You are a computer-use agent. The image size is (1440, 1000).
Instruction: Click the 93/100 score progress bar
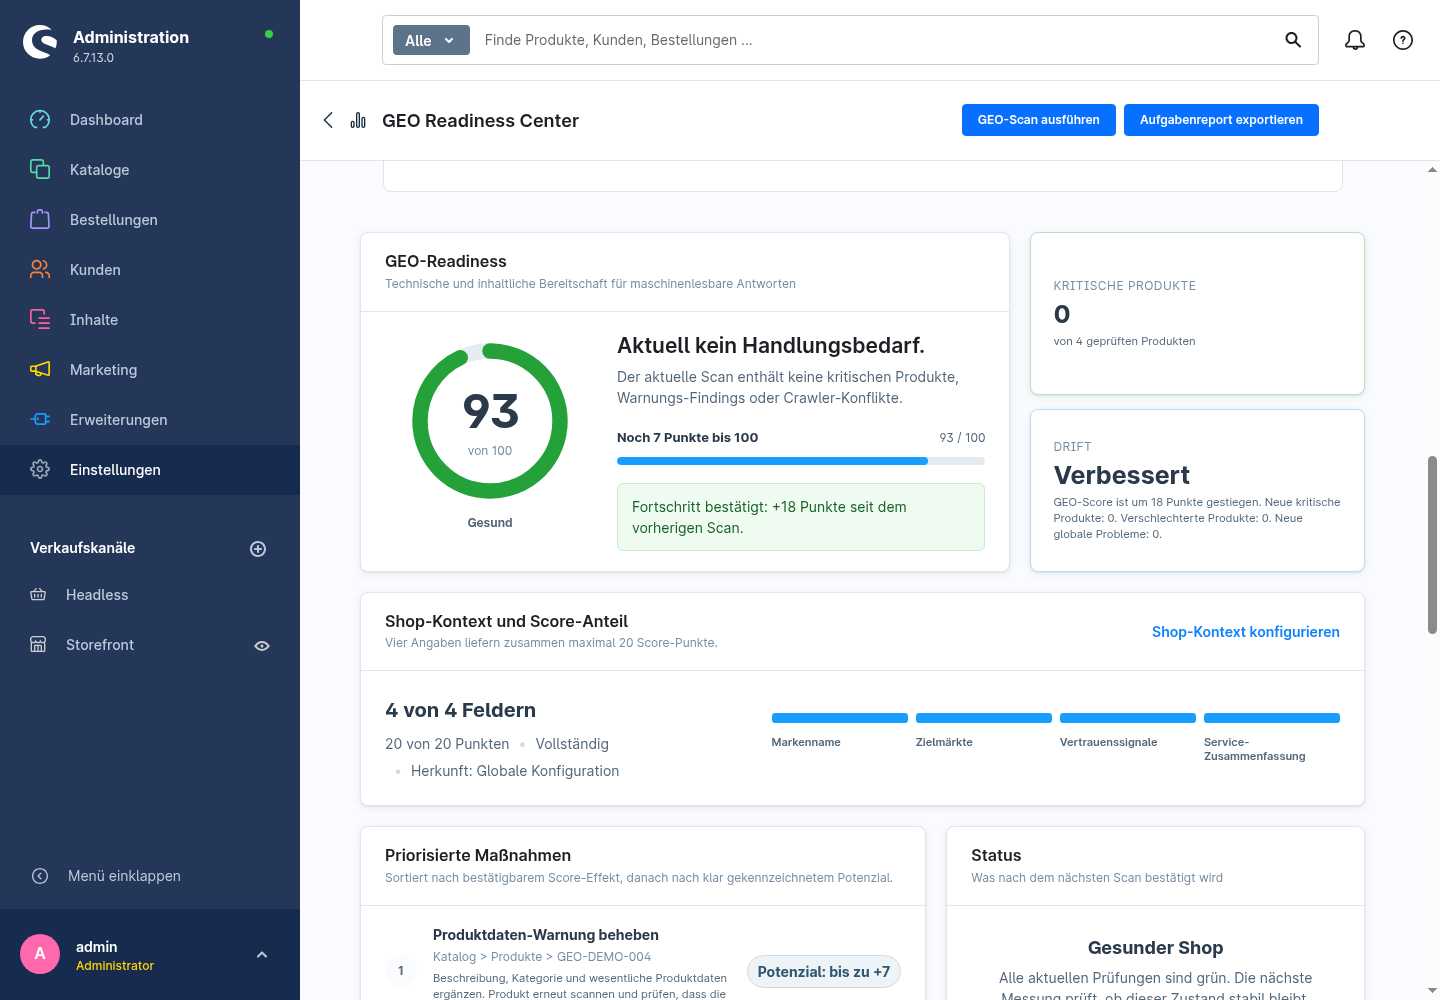[801, 461]
